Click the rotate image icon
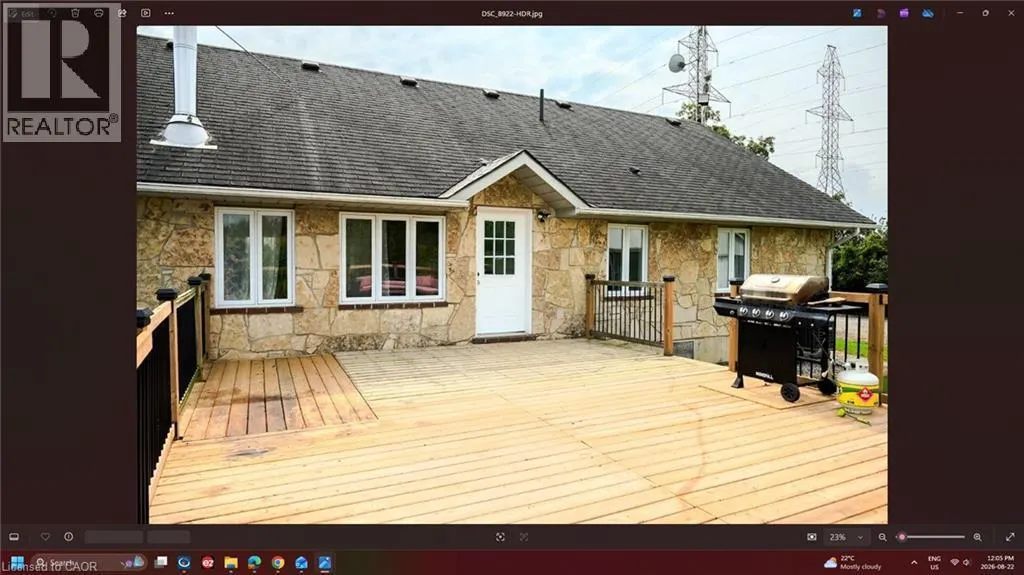 pyautogui.click(x=52, y=13)
